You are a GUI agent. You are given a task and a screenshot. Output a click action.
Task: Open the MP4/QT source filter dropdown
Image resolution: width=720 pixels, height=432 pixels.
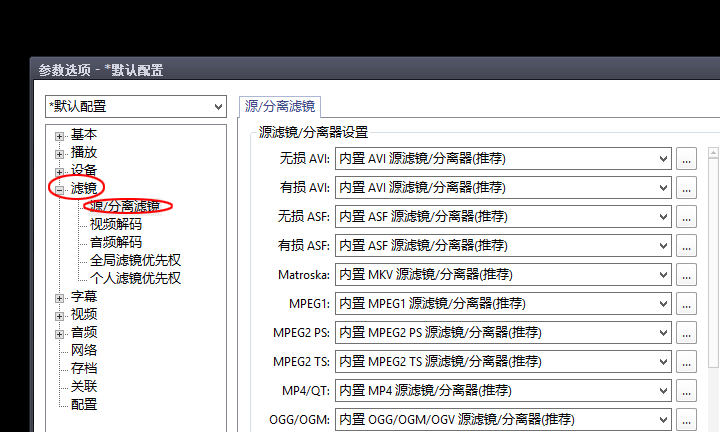[502, 390]
